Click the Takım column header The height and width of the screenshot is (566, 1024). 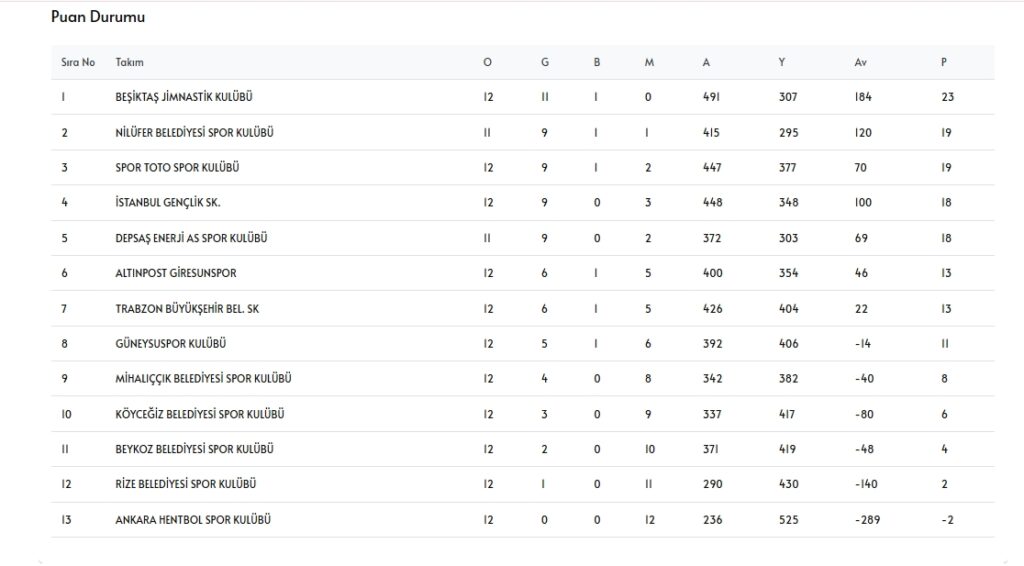[x=130, y=62]
